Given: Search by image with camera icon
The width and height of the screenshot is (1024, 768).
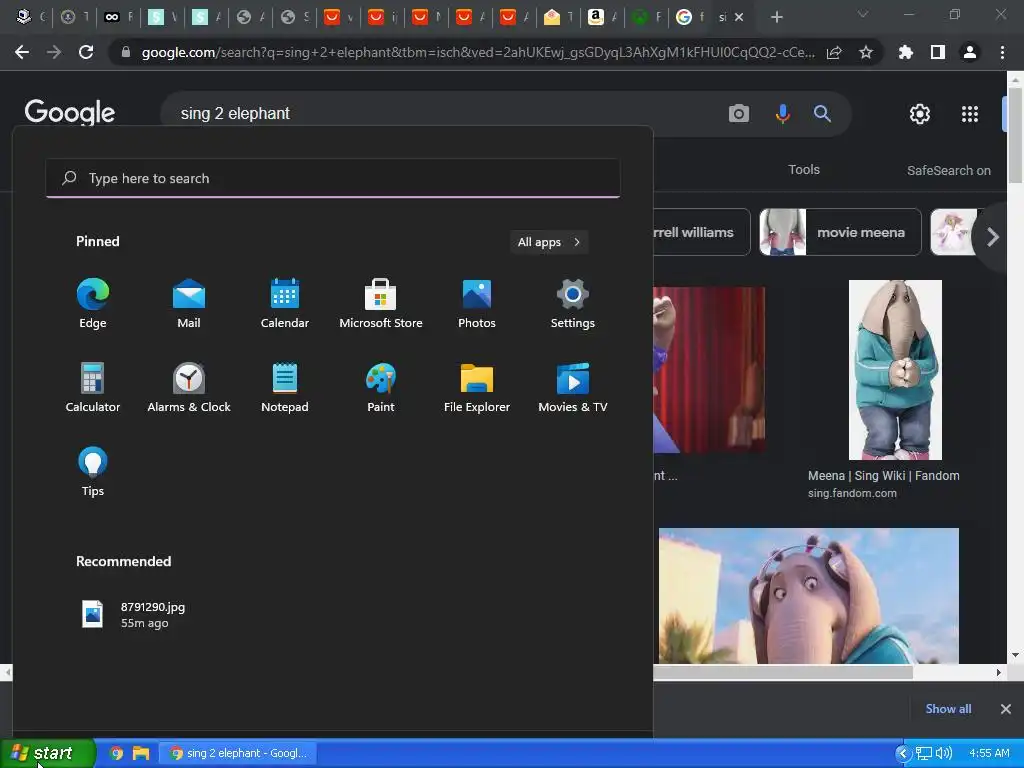Looking at the screenshot, I should tap(739, 114).
